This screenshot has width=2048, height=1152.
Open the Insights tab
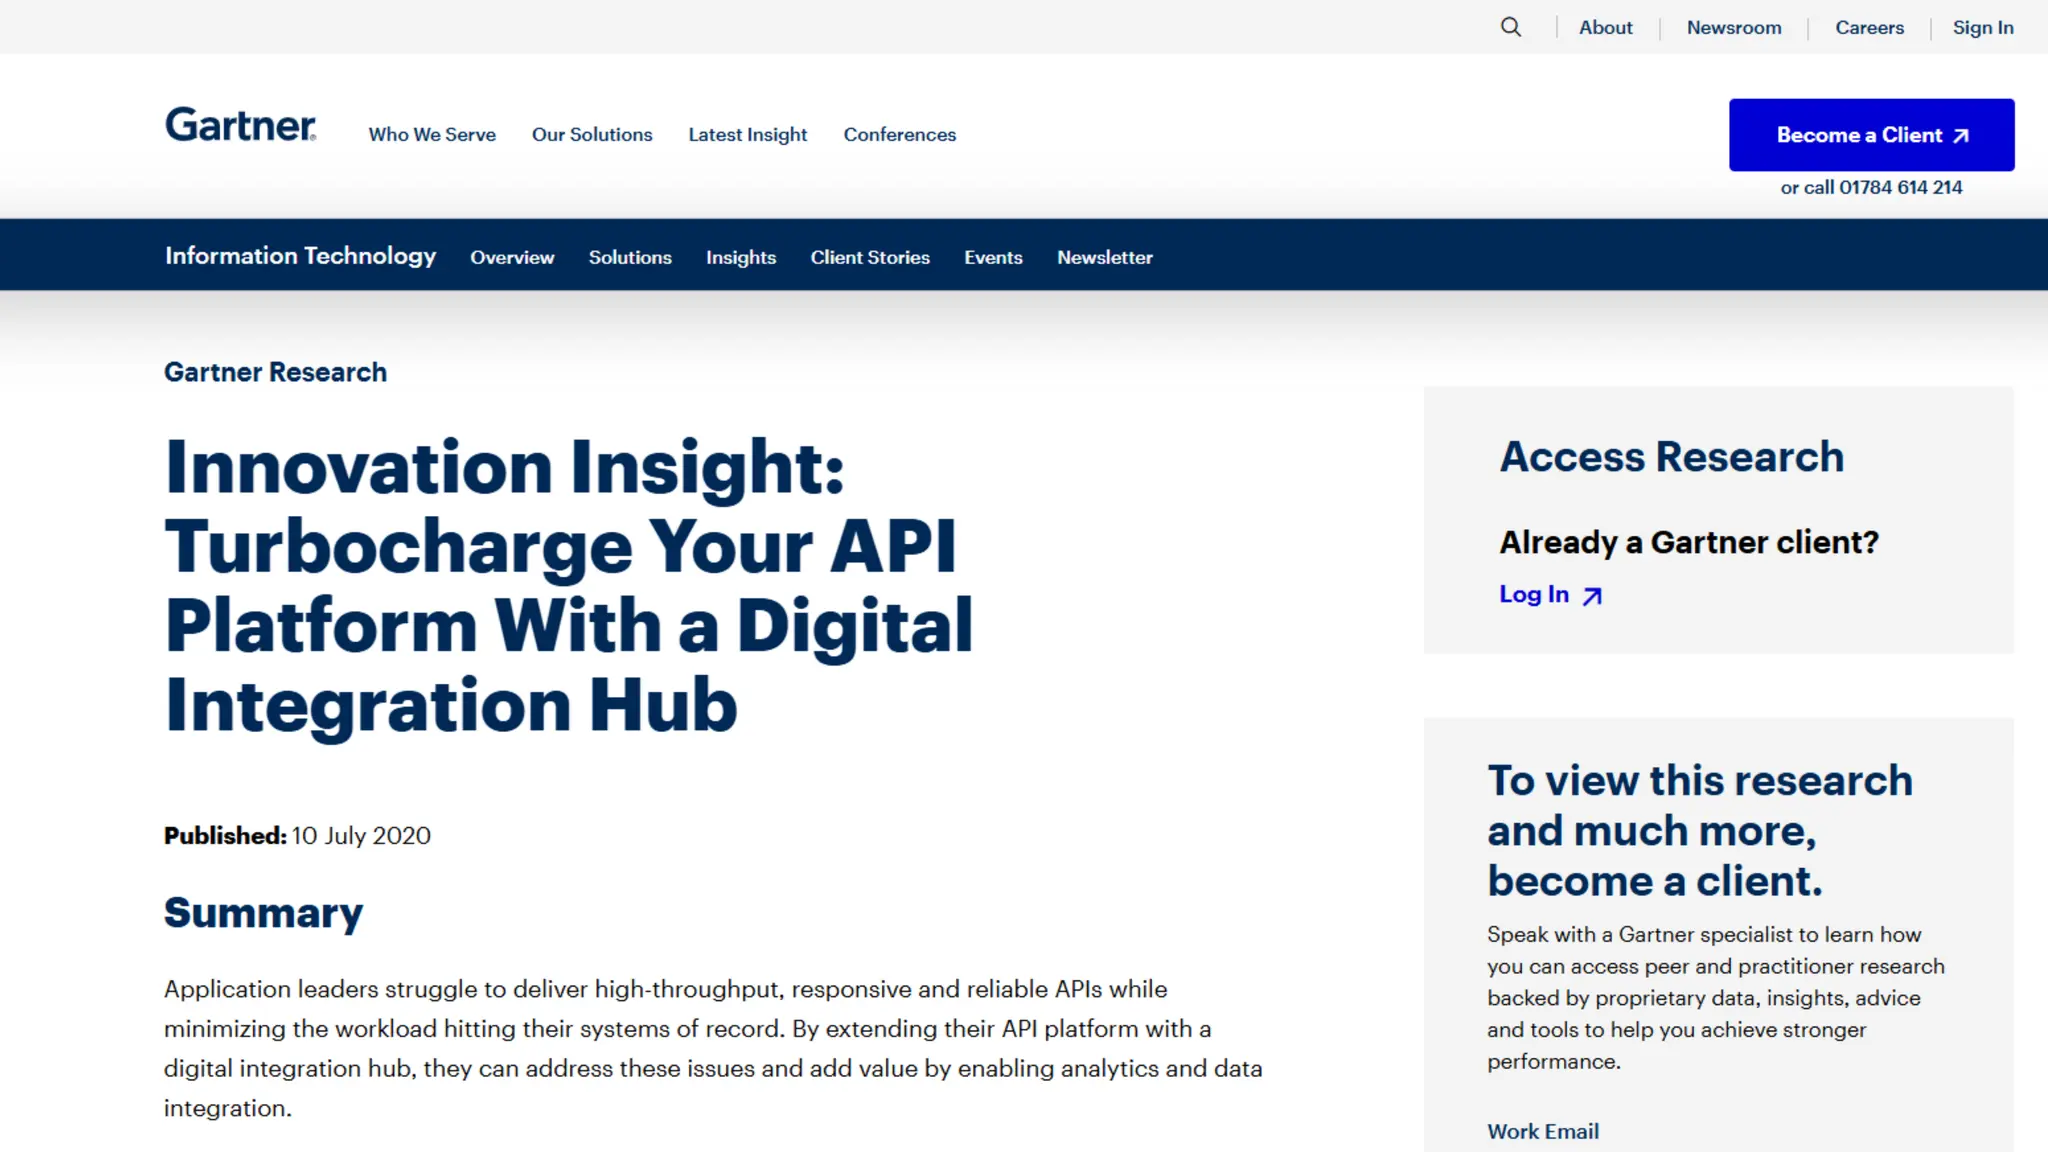pos(740,257)
